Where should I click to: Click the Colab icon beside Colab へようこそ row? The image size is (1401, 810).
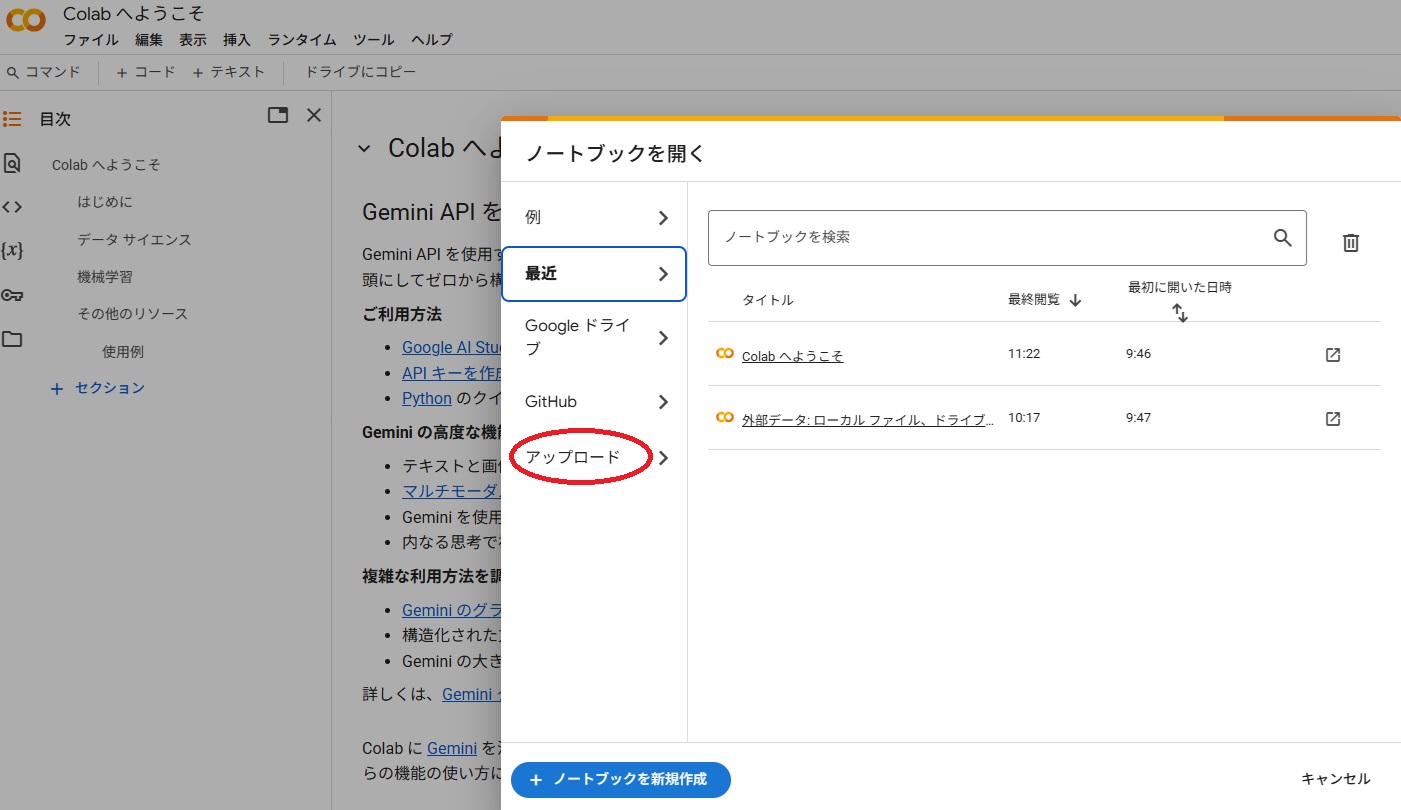(725, 354)
